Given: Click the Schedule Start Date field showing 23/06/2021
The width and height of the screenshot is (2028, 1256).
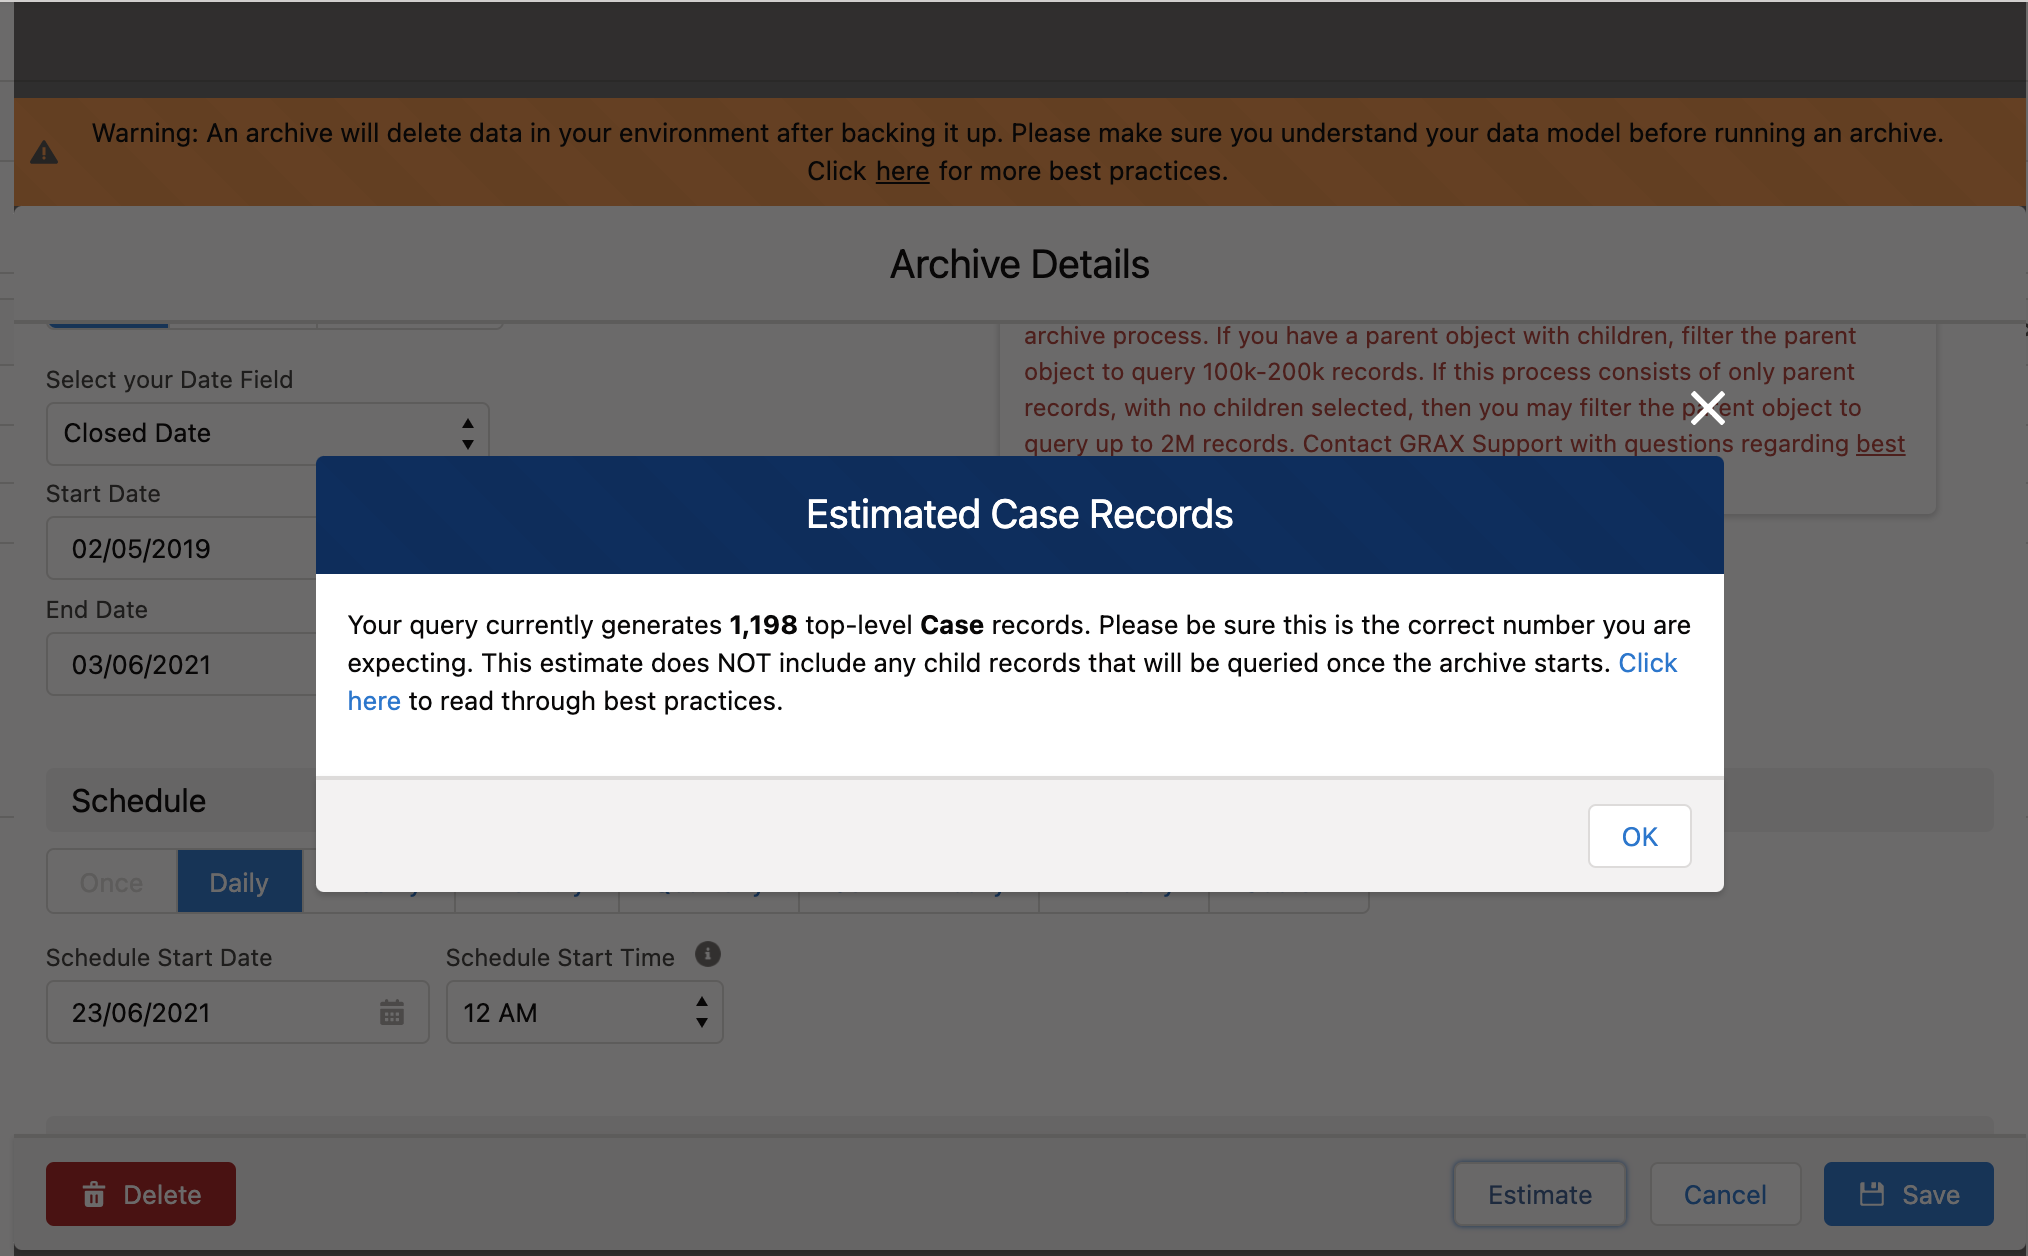Looking at the screenshot, I should [210, 1012].
